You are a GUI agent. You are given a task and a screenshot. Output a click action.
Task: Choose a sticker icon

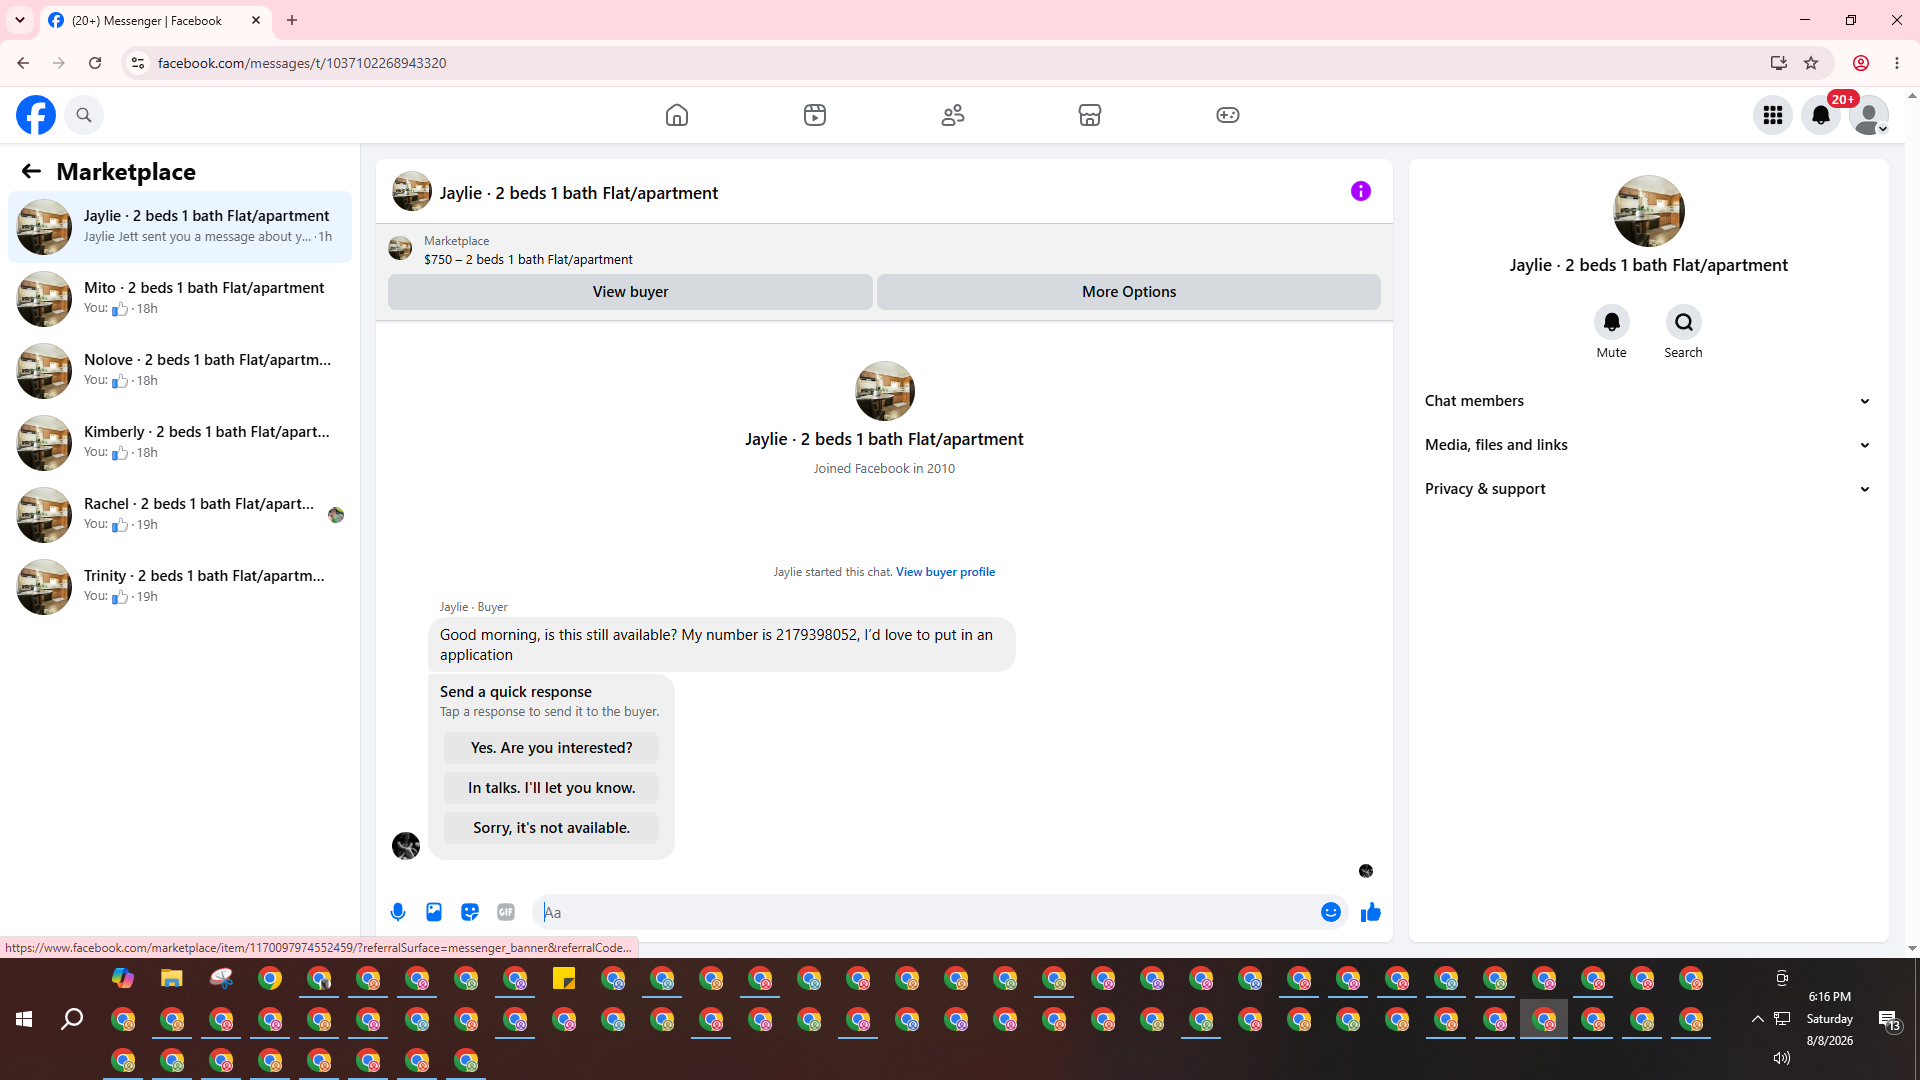coord(470,912)
